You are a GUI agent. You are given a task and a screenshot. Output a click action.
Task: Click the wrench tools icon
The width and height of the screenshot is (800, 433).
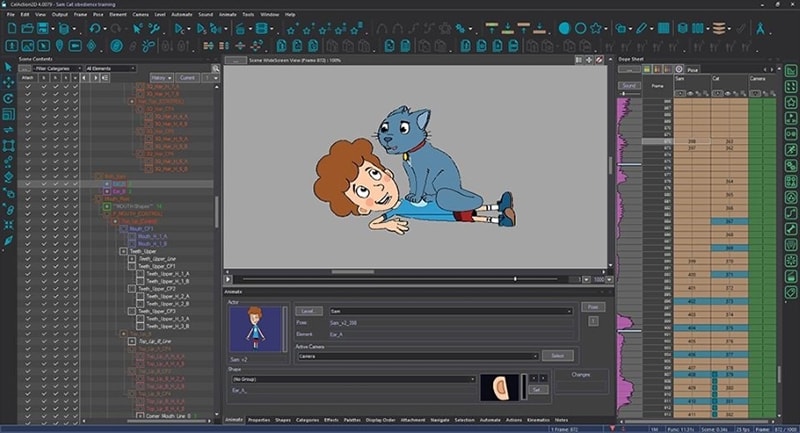click(154, 29)
